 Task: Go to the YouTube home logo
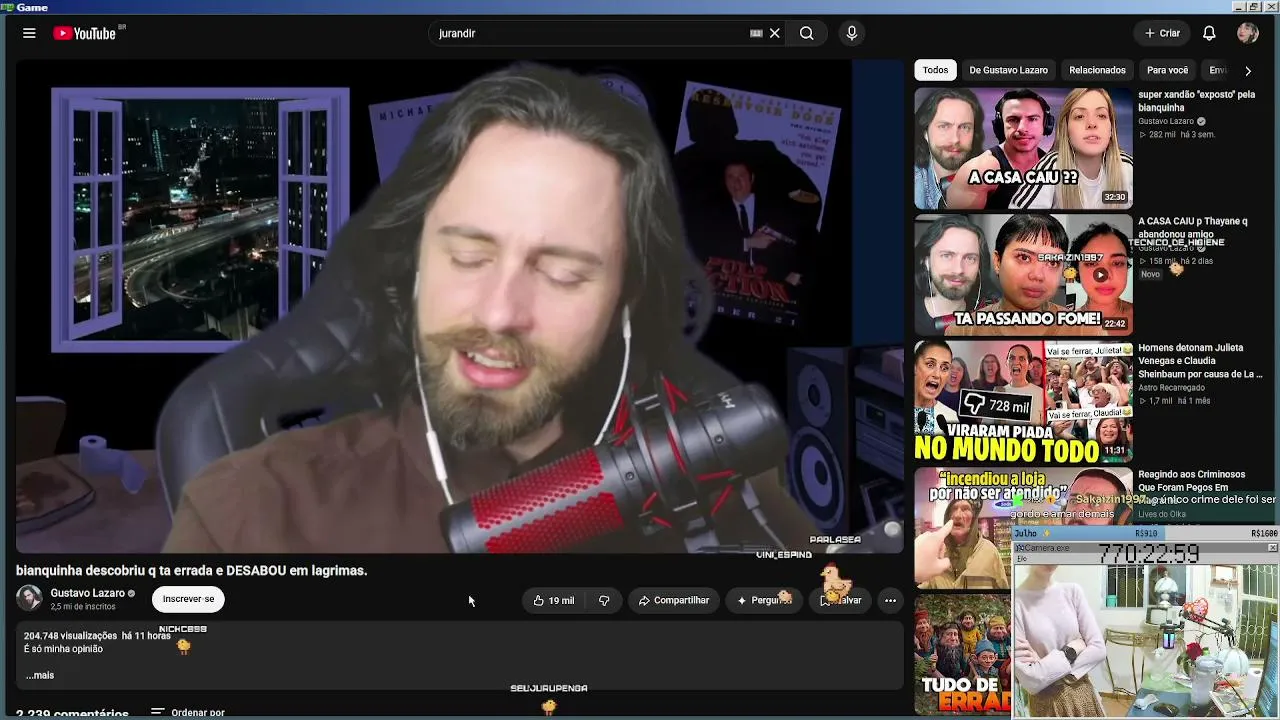85,33
